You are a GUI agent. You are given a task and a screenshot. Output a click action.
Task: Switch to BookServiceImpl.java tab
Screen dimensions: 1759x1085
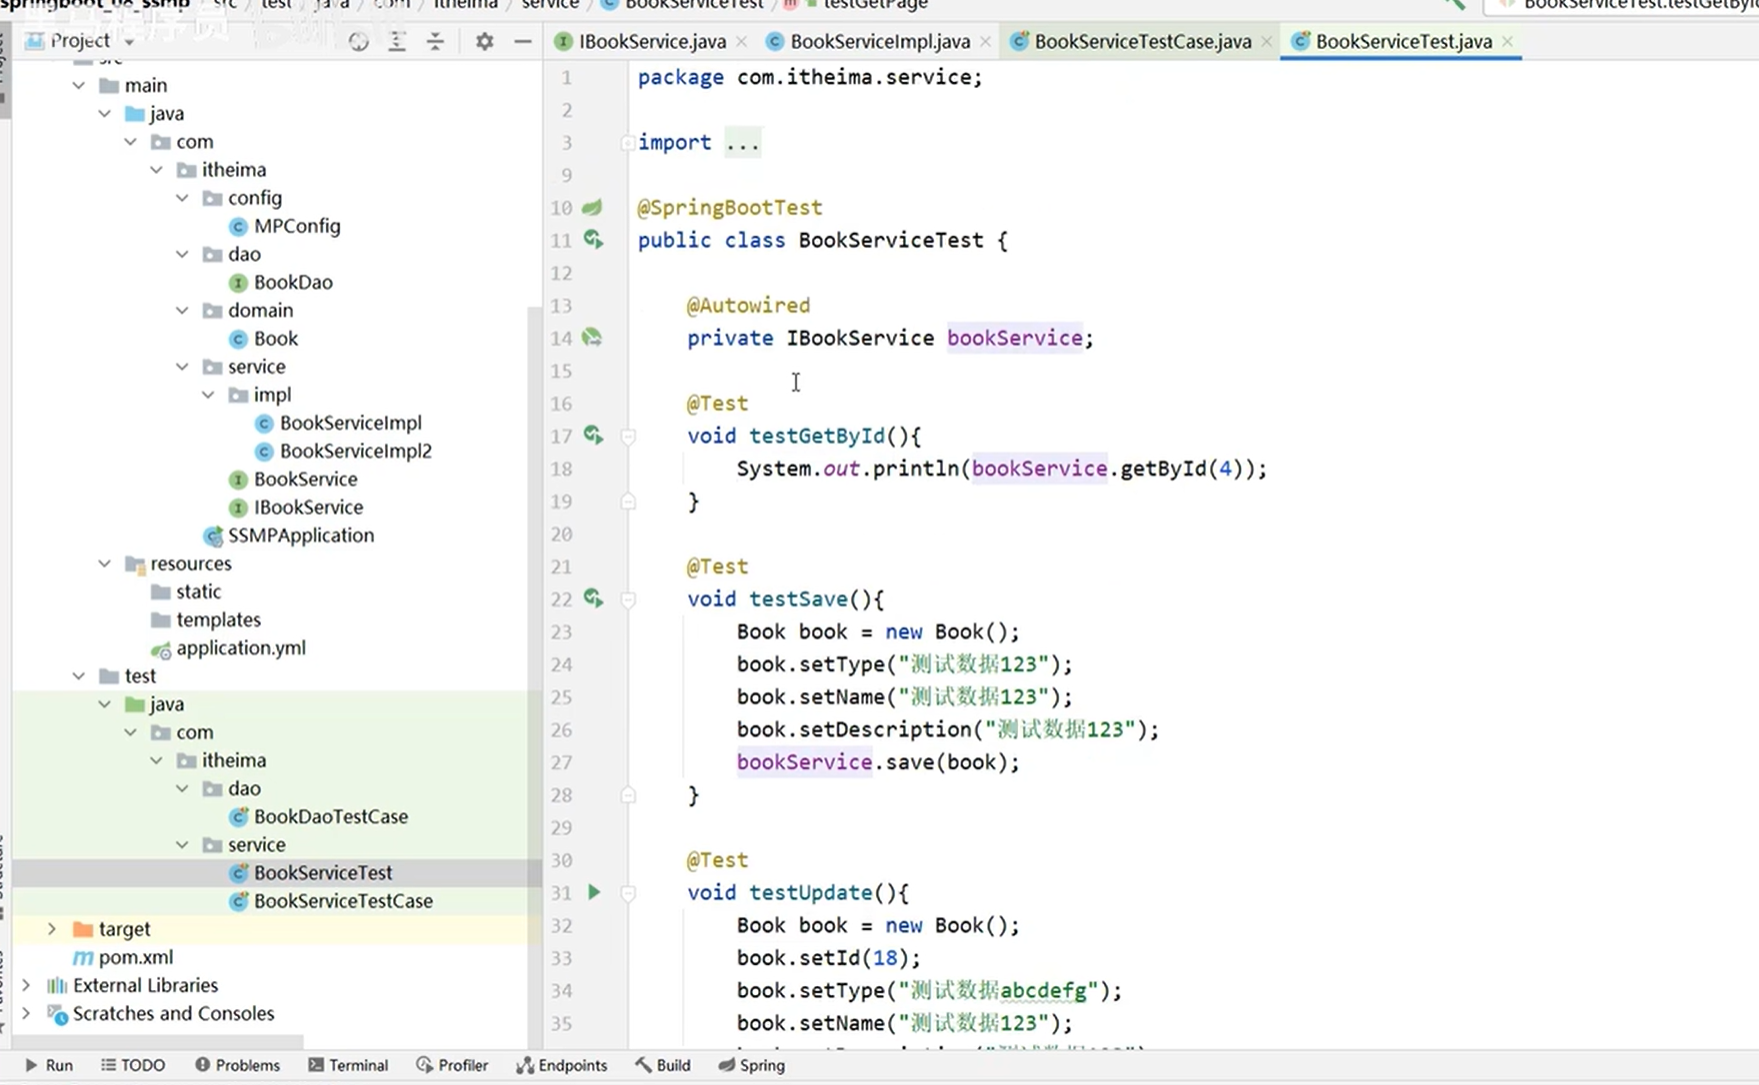click(x=879, y=41)
